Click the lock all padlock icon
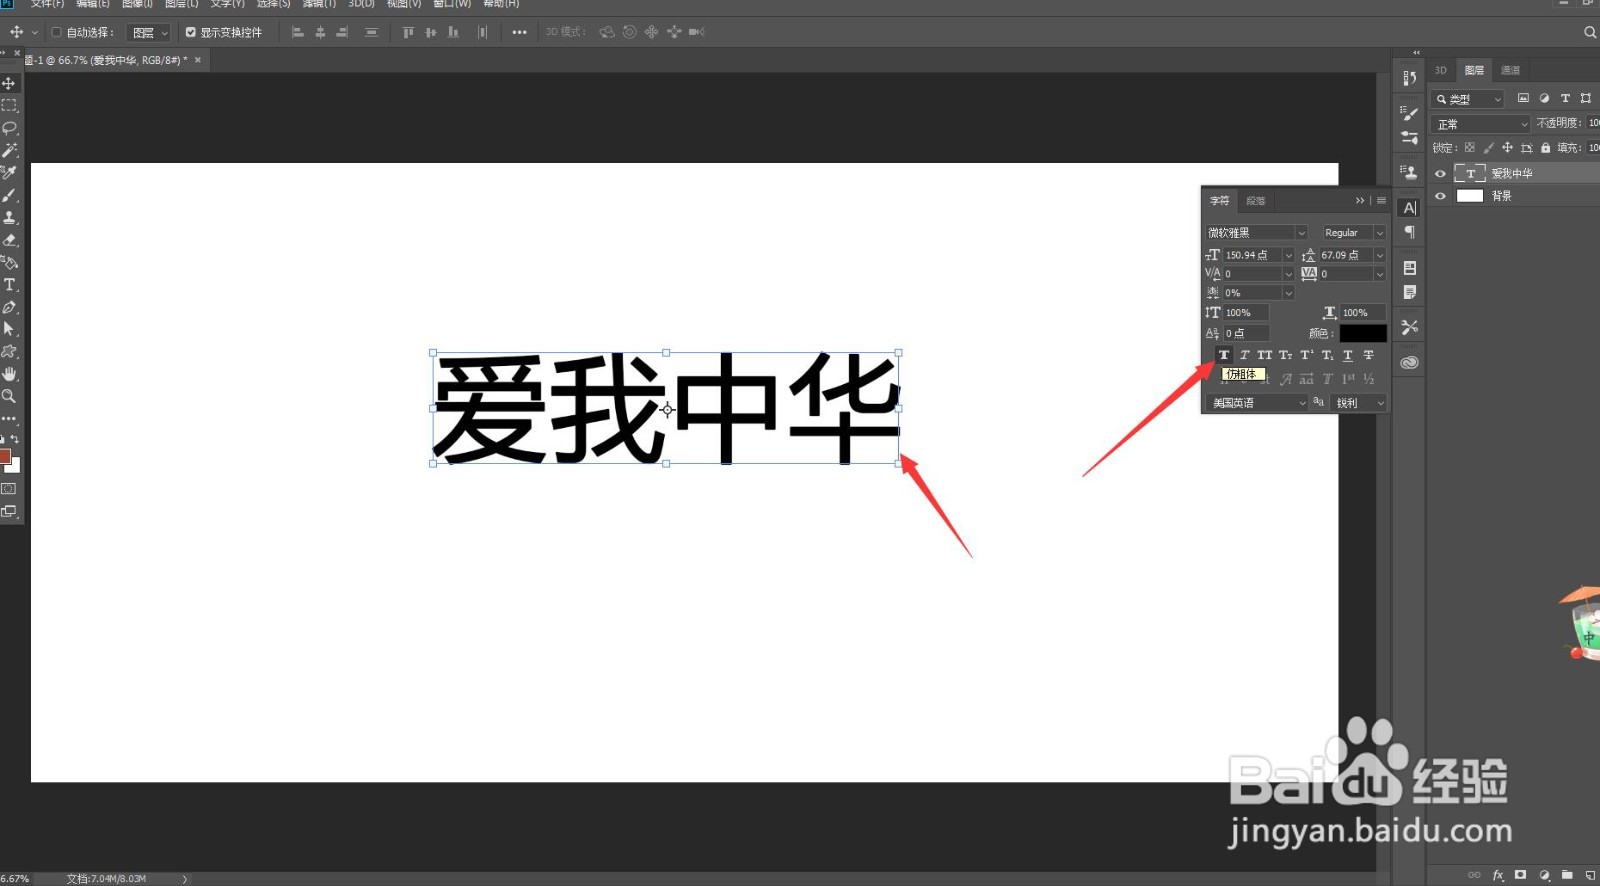 (x=1545, y=148)
